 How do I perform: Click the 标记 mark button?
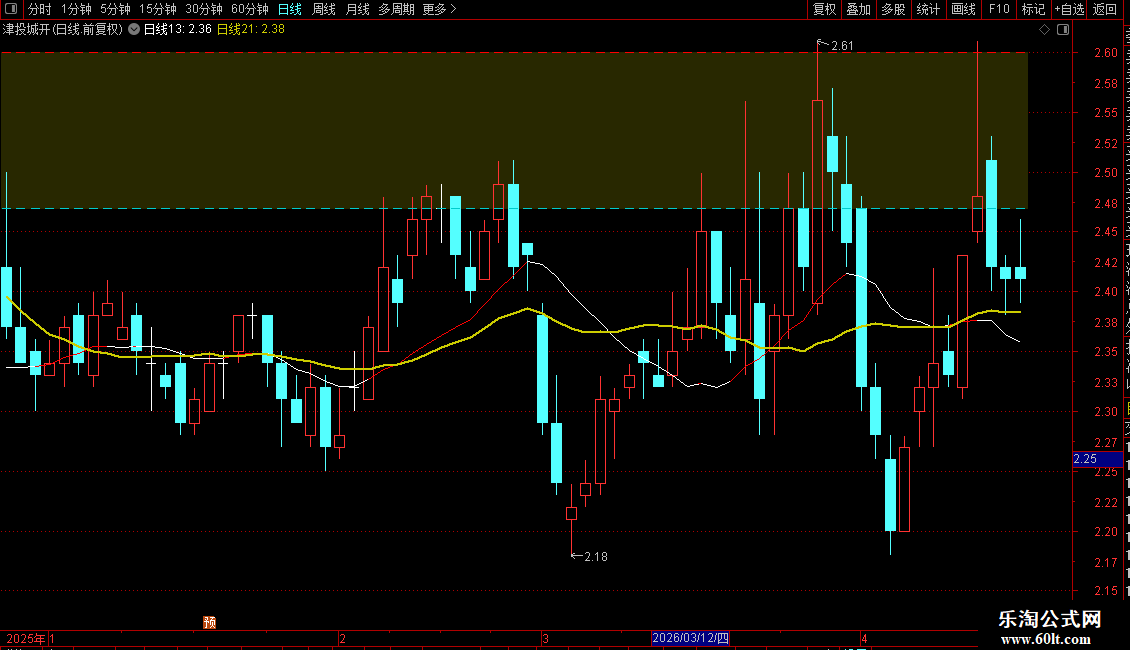click(x=1033, y=9)
